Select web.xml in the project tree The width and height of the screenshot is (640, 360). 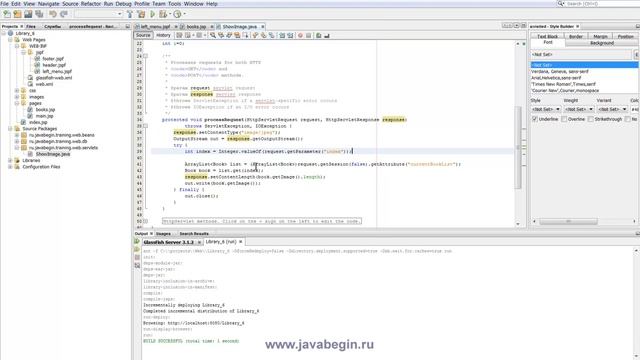44,84
